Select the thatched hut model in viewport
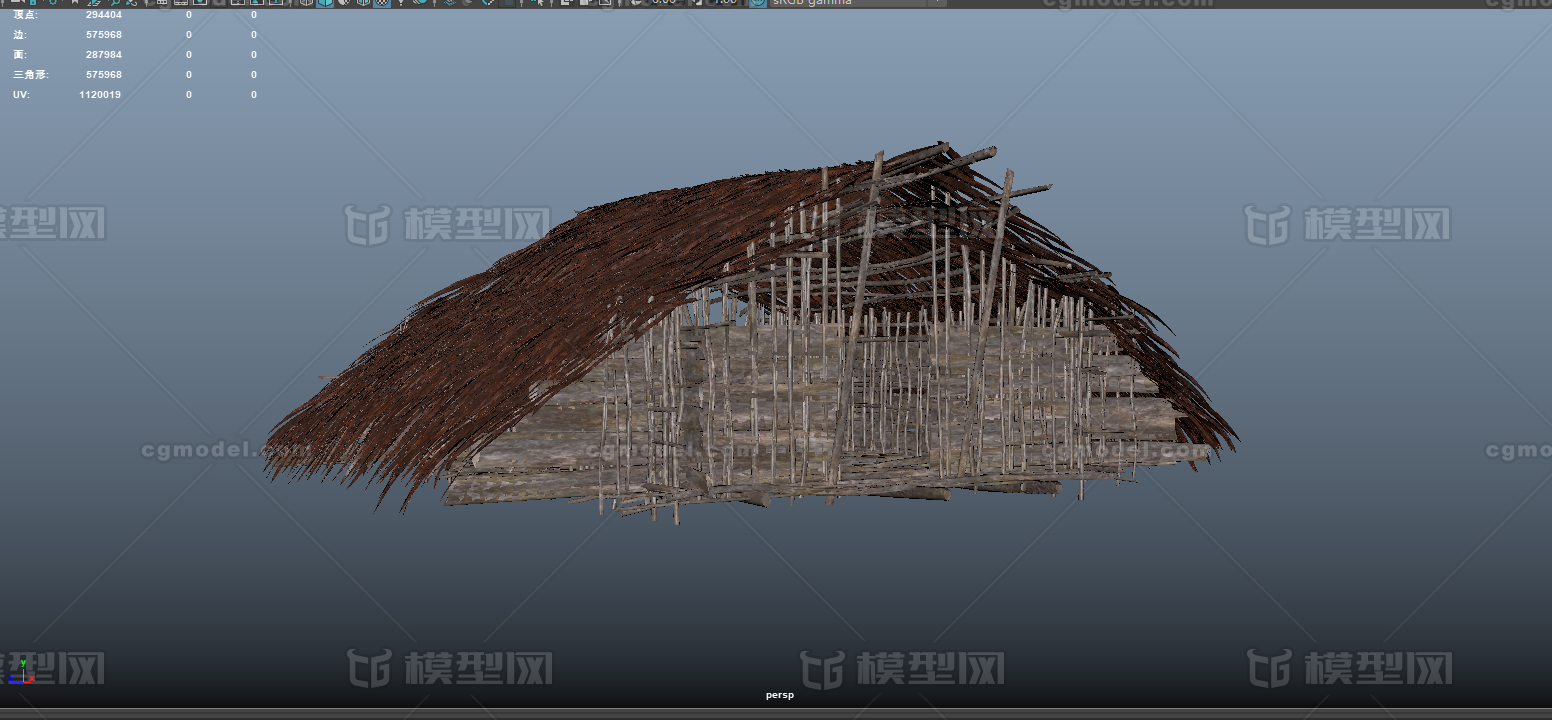Image resolution: width=1552 pixels, height=720 pixels. coord(750,335)
